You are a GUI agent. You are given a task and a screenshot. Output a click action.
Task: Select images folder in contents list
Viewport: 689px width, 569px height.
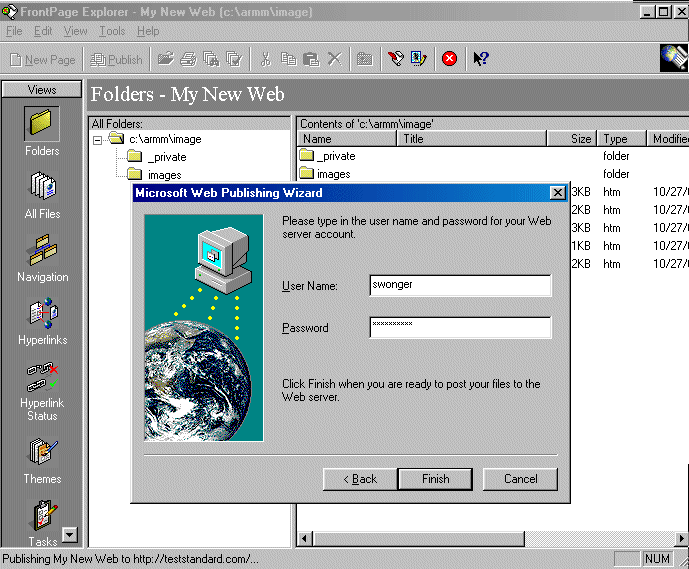click(325, 174)
